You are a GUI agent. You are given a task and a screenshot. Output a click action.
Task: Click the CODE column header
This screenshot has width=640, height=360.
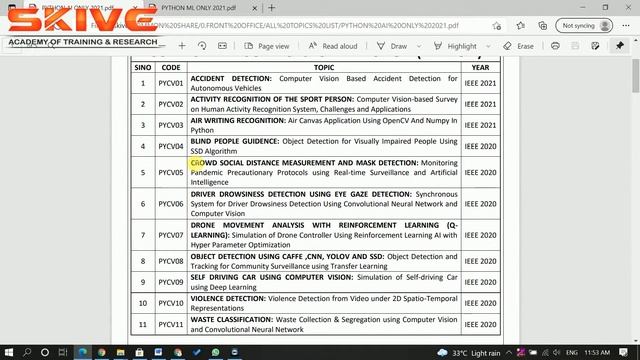click(x=171, y=68)
